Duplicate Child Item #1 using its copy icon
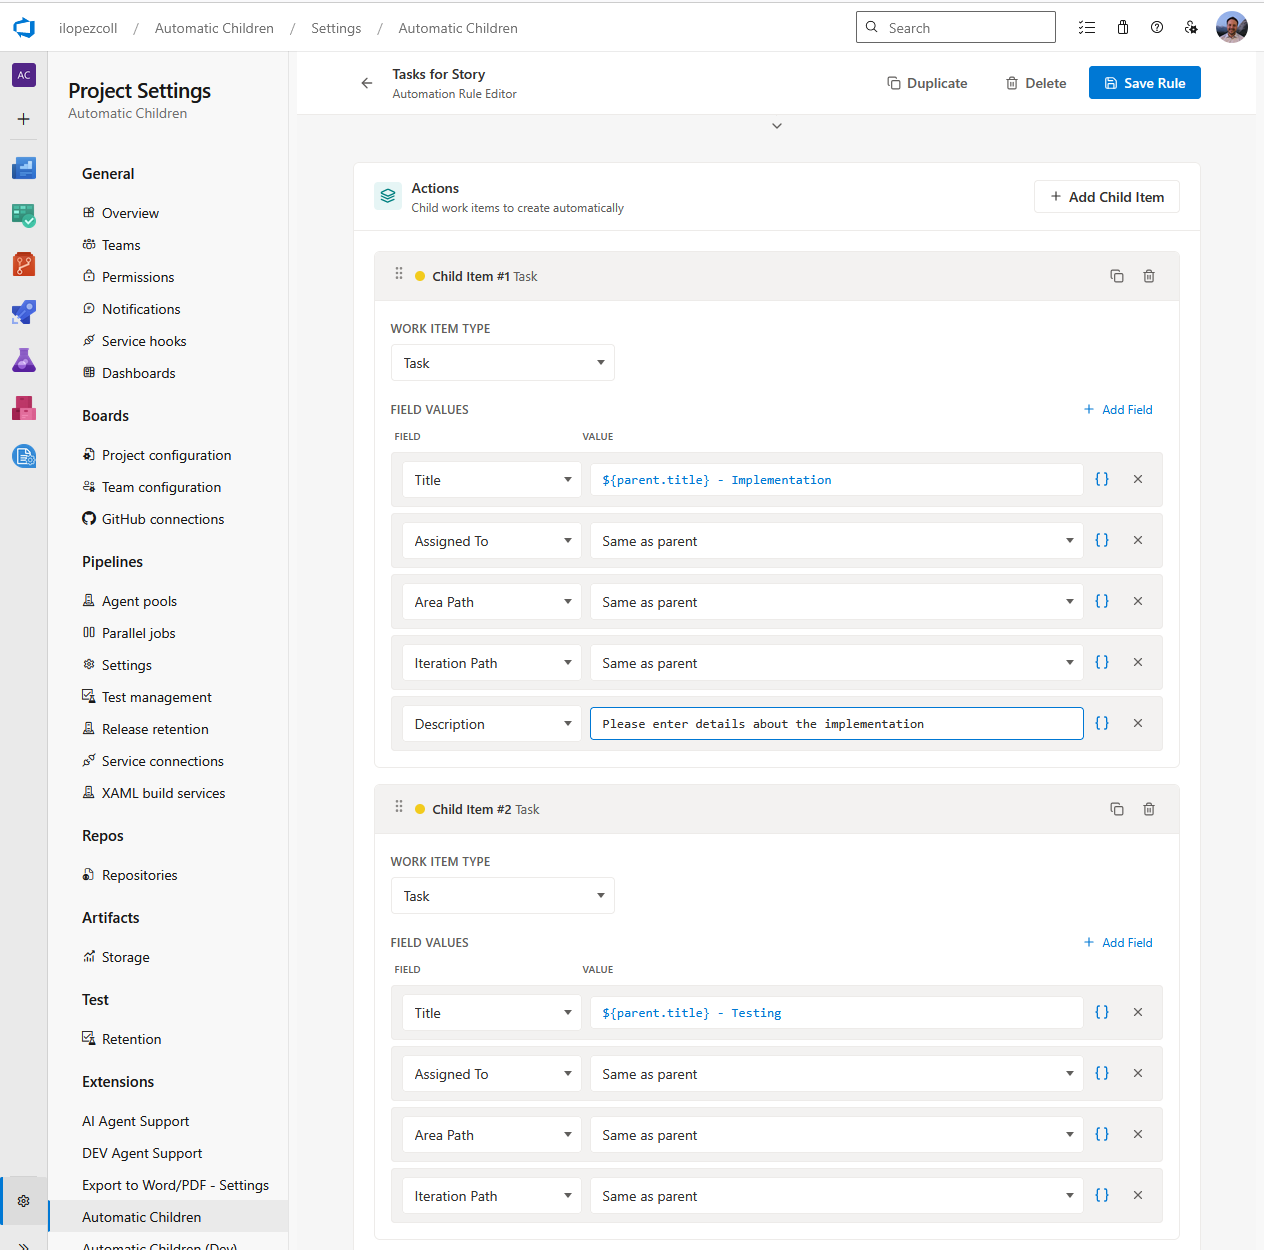This screenshot has width=1264, height=1250. (x=1117, y=276)
